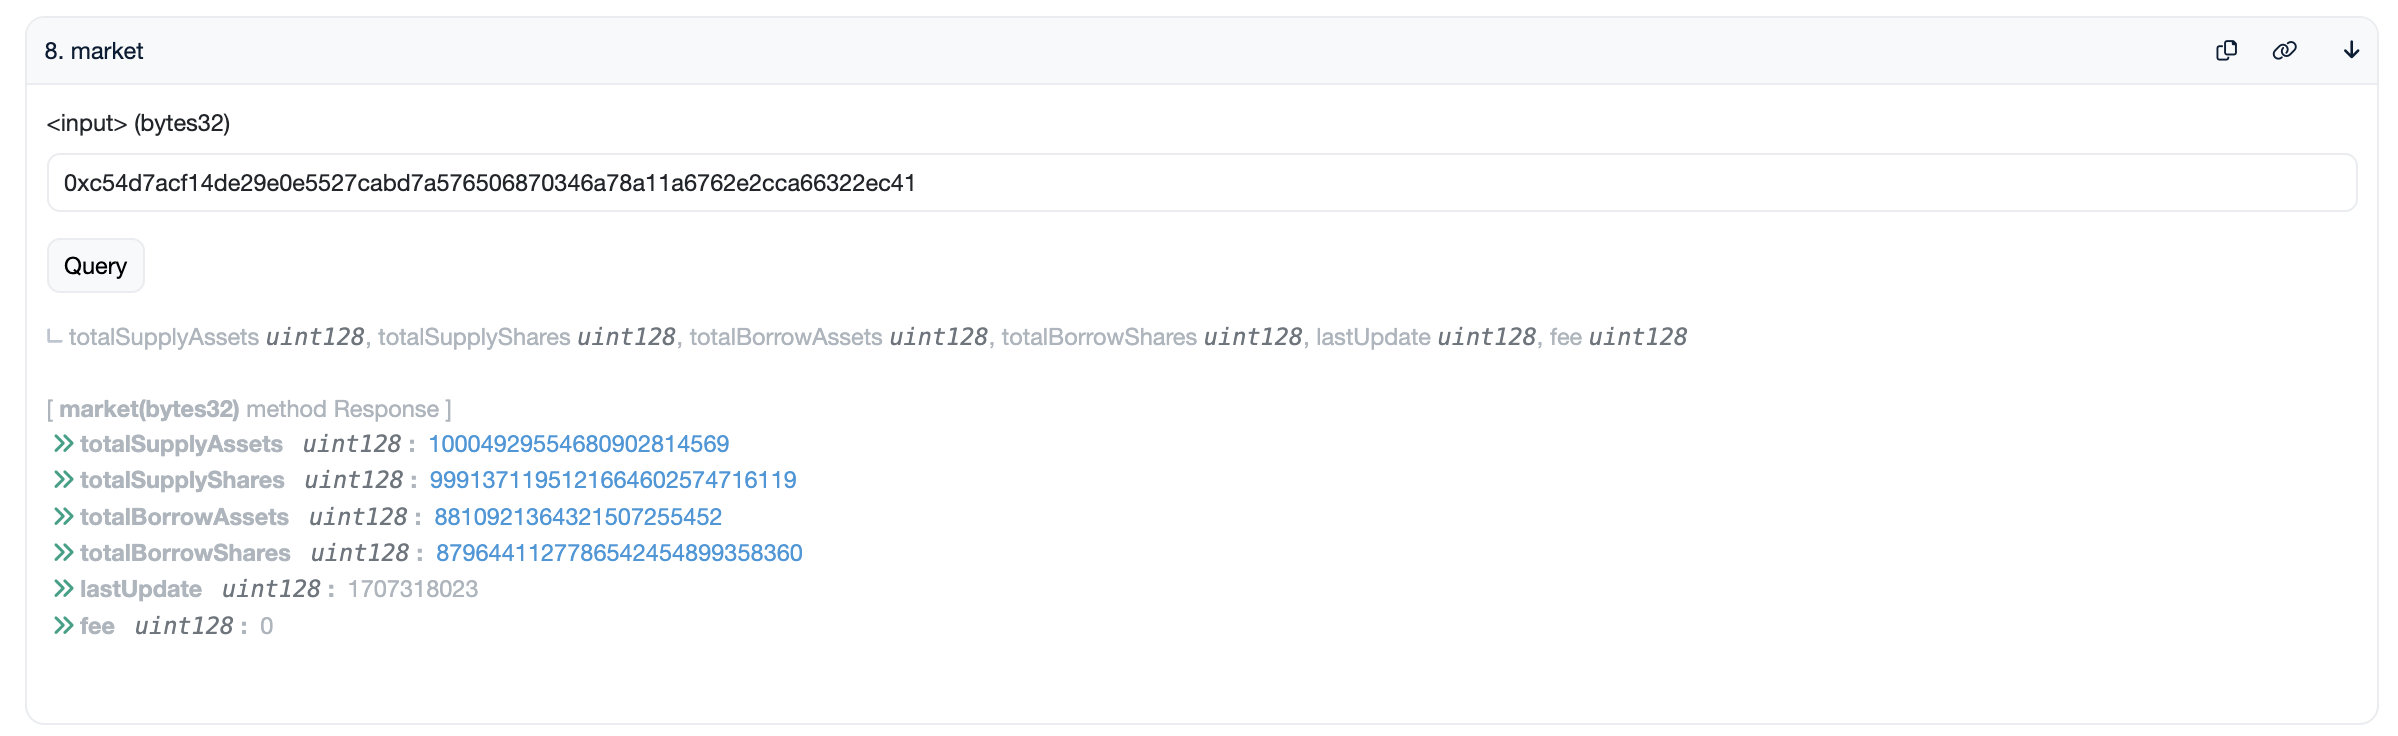
Task: Focus the bytes32 input field
Action: click(x=1200, y=183)
